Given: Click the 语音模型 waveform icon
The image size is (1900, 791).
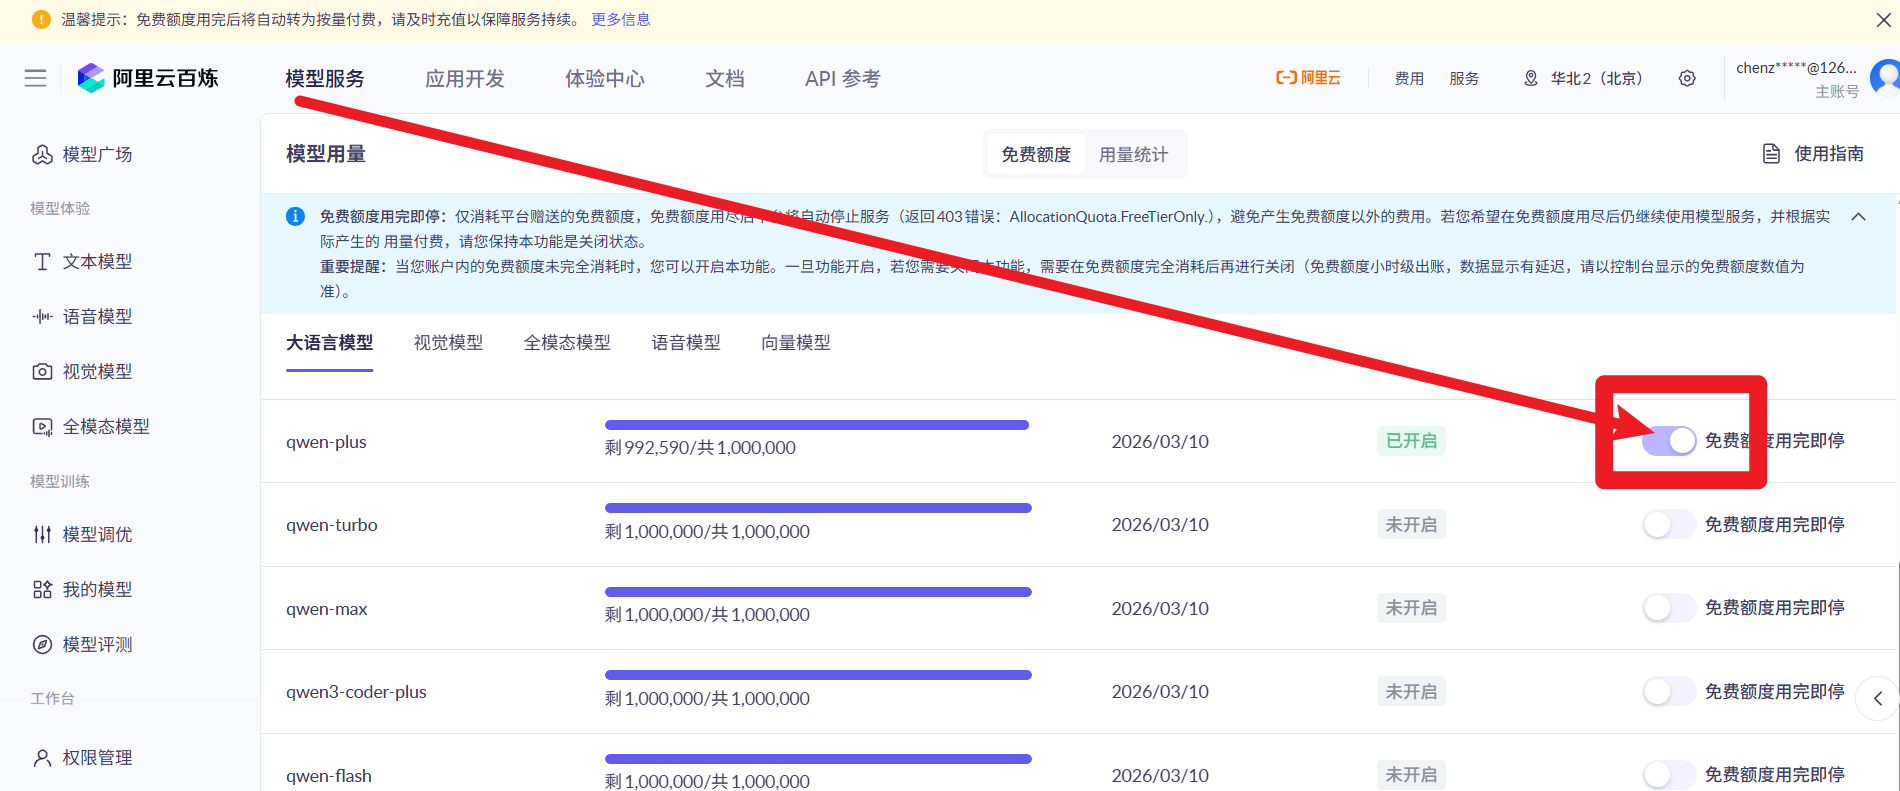Looking at the screenshot, I should pos(42,316).
